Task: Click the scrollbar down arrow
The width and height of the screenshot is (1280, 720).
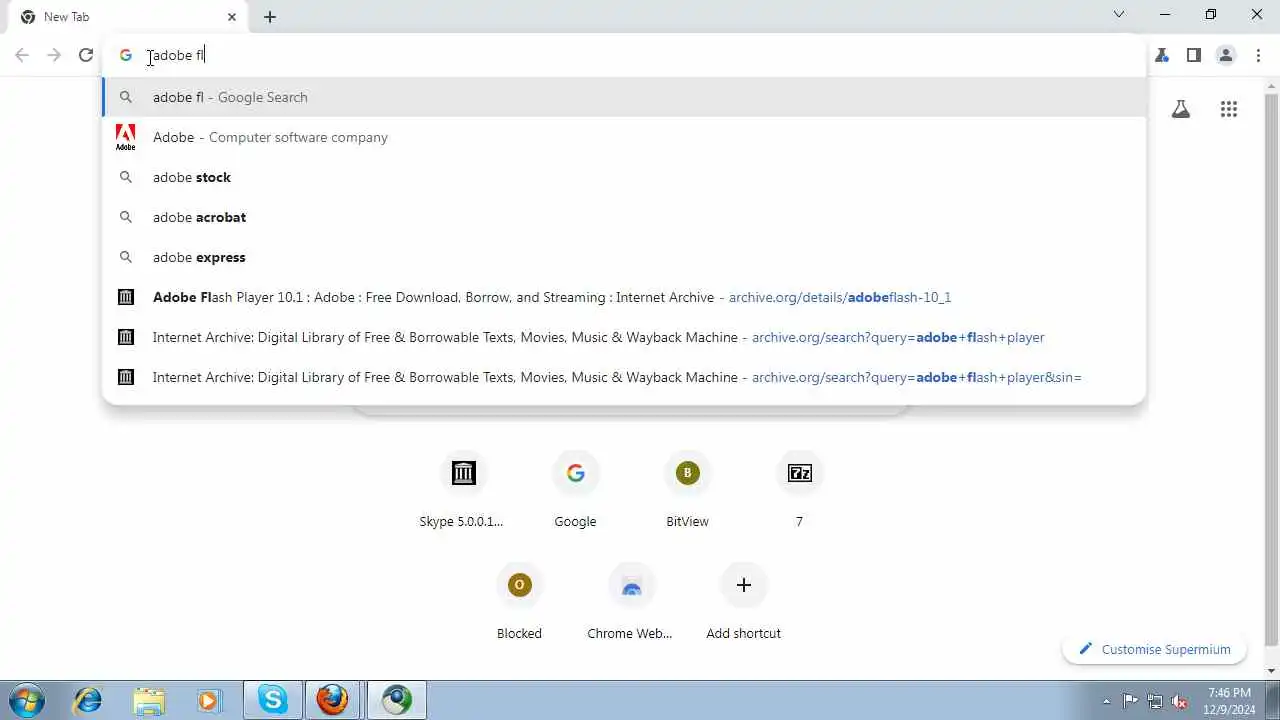Action: coord(1271,671)
